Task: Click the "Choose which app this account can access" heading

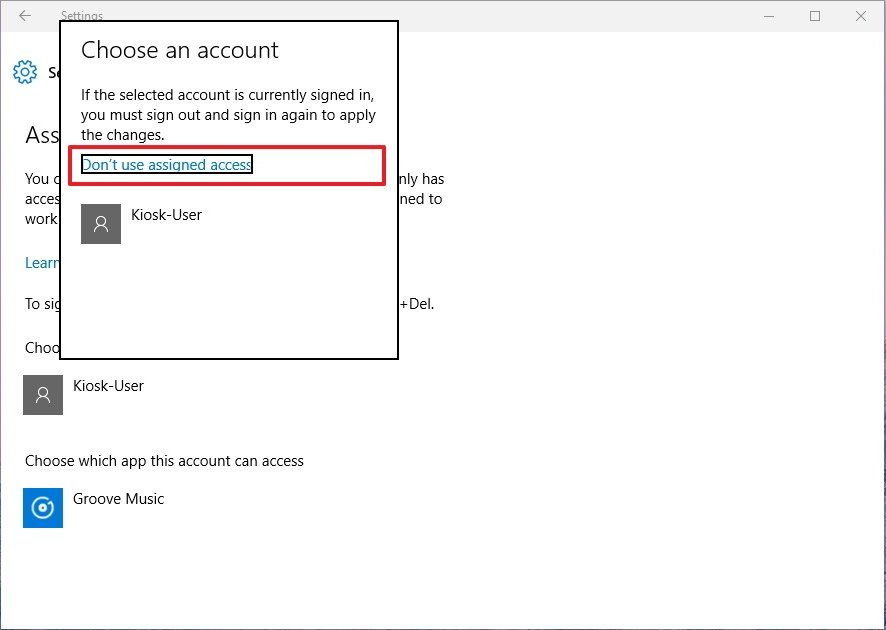Action: click(164, 461)
